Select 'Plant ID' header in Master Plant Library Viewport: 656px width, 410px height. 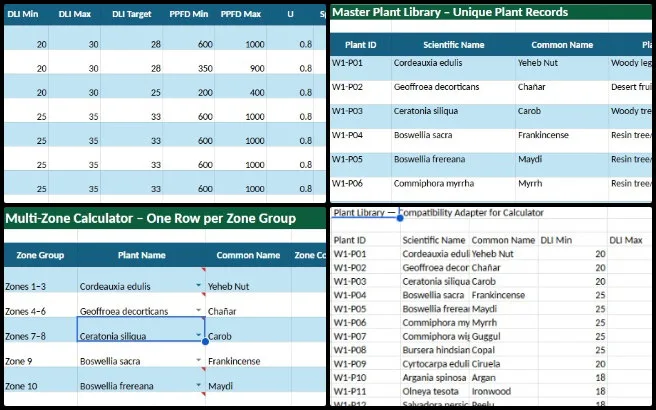coord(361,45)
